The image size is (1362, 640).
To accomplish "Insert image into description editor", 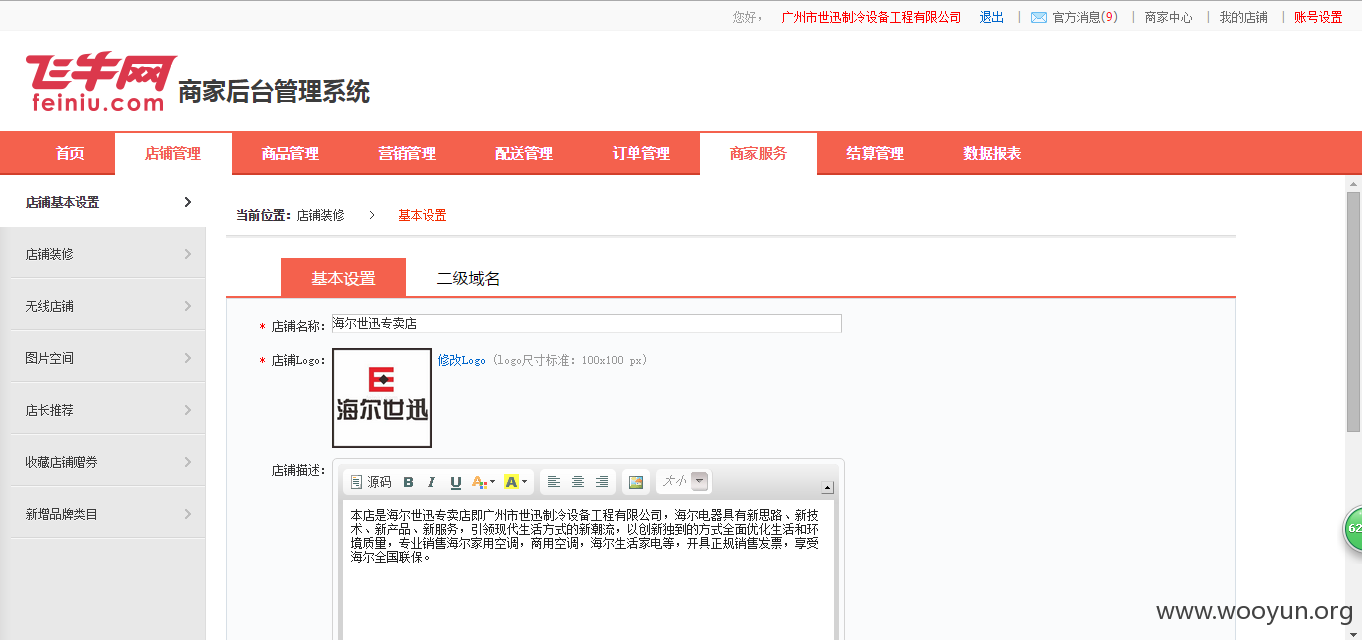I will pyautogui.click(x=635, y=482).
